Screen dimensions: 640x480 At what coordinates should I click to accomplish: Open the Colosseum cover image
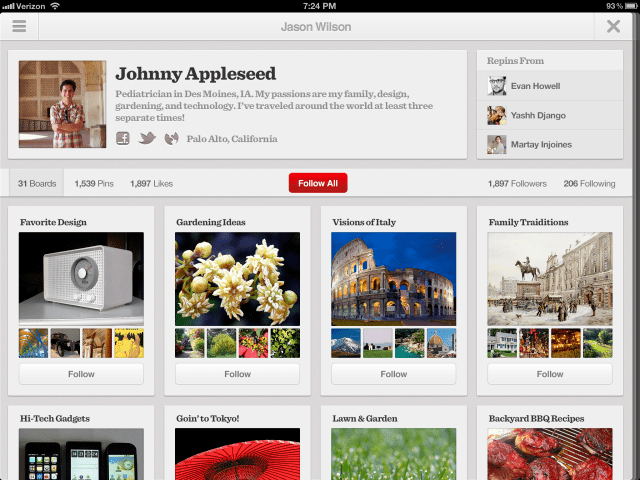(394, 279)
